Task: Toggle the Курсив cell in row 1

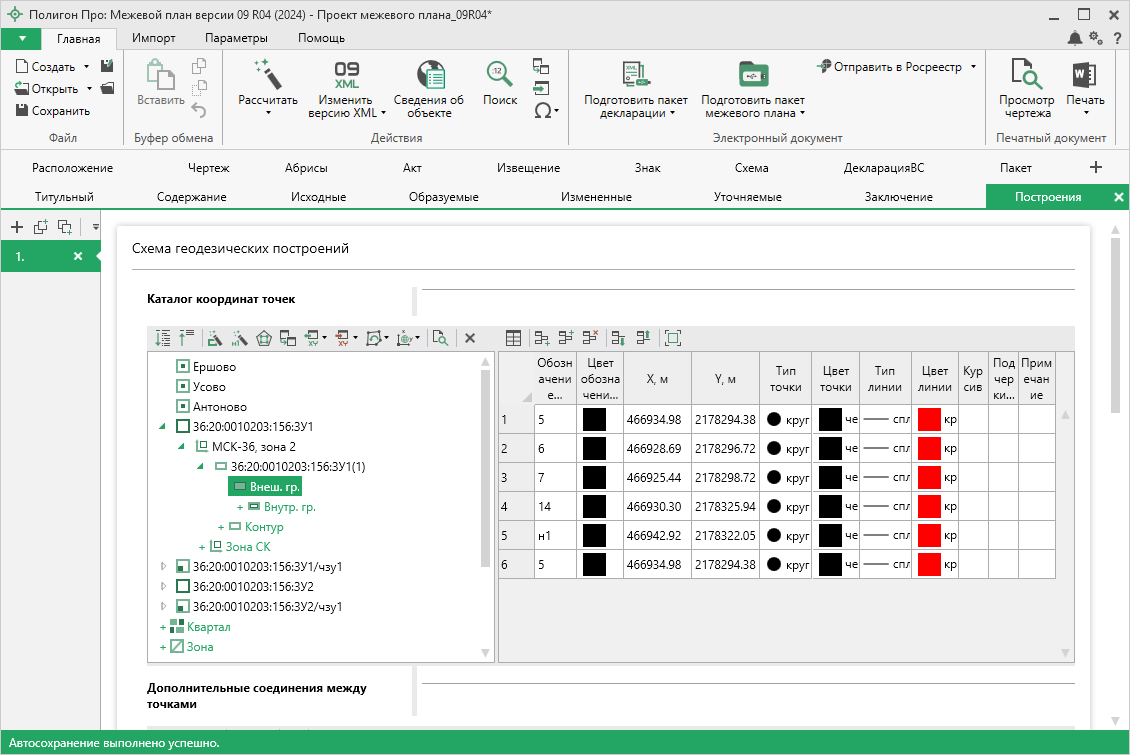Action: (x=972, y=420)
